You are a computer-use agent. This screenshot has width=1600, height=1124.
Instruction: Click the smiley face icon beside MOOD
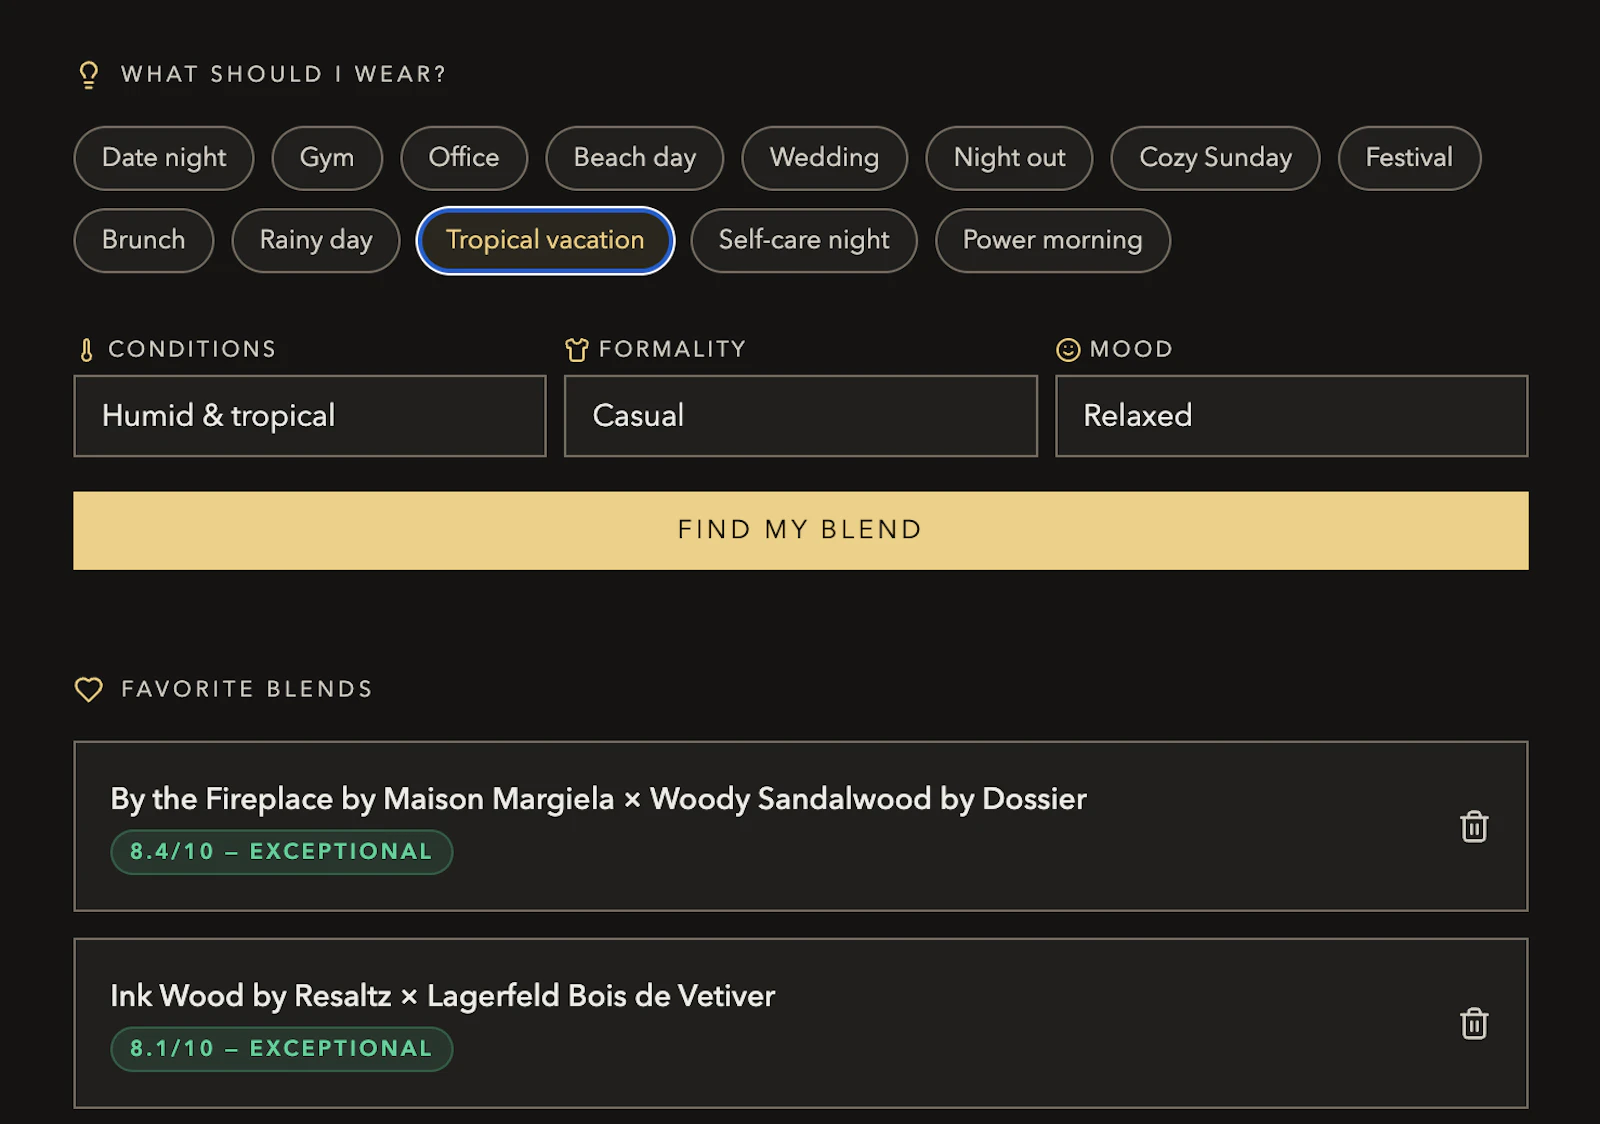click(1068, 349)
